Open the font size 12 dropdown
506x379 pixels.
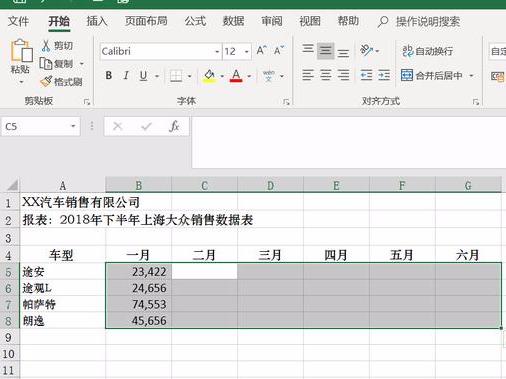pyautogui.click(x=247, y=52)
